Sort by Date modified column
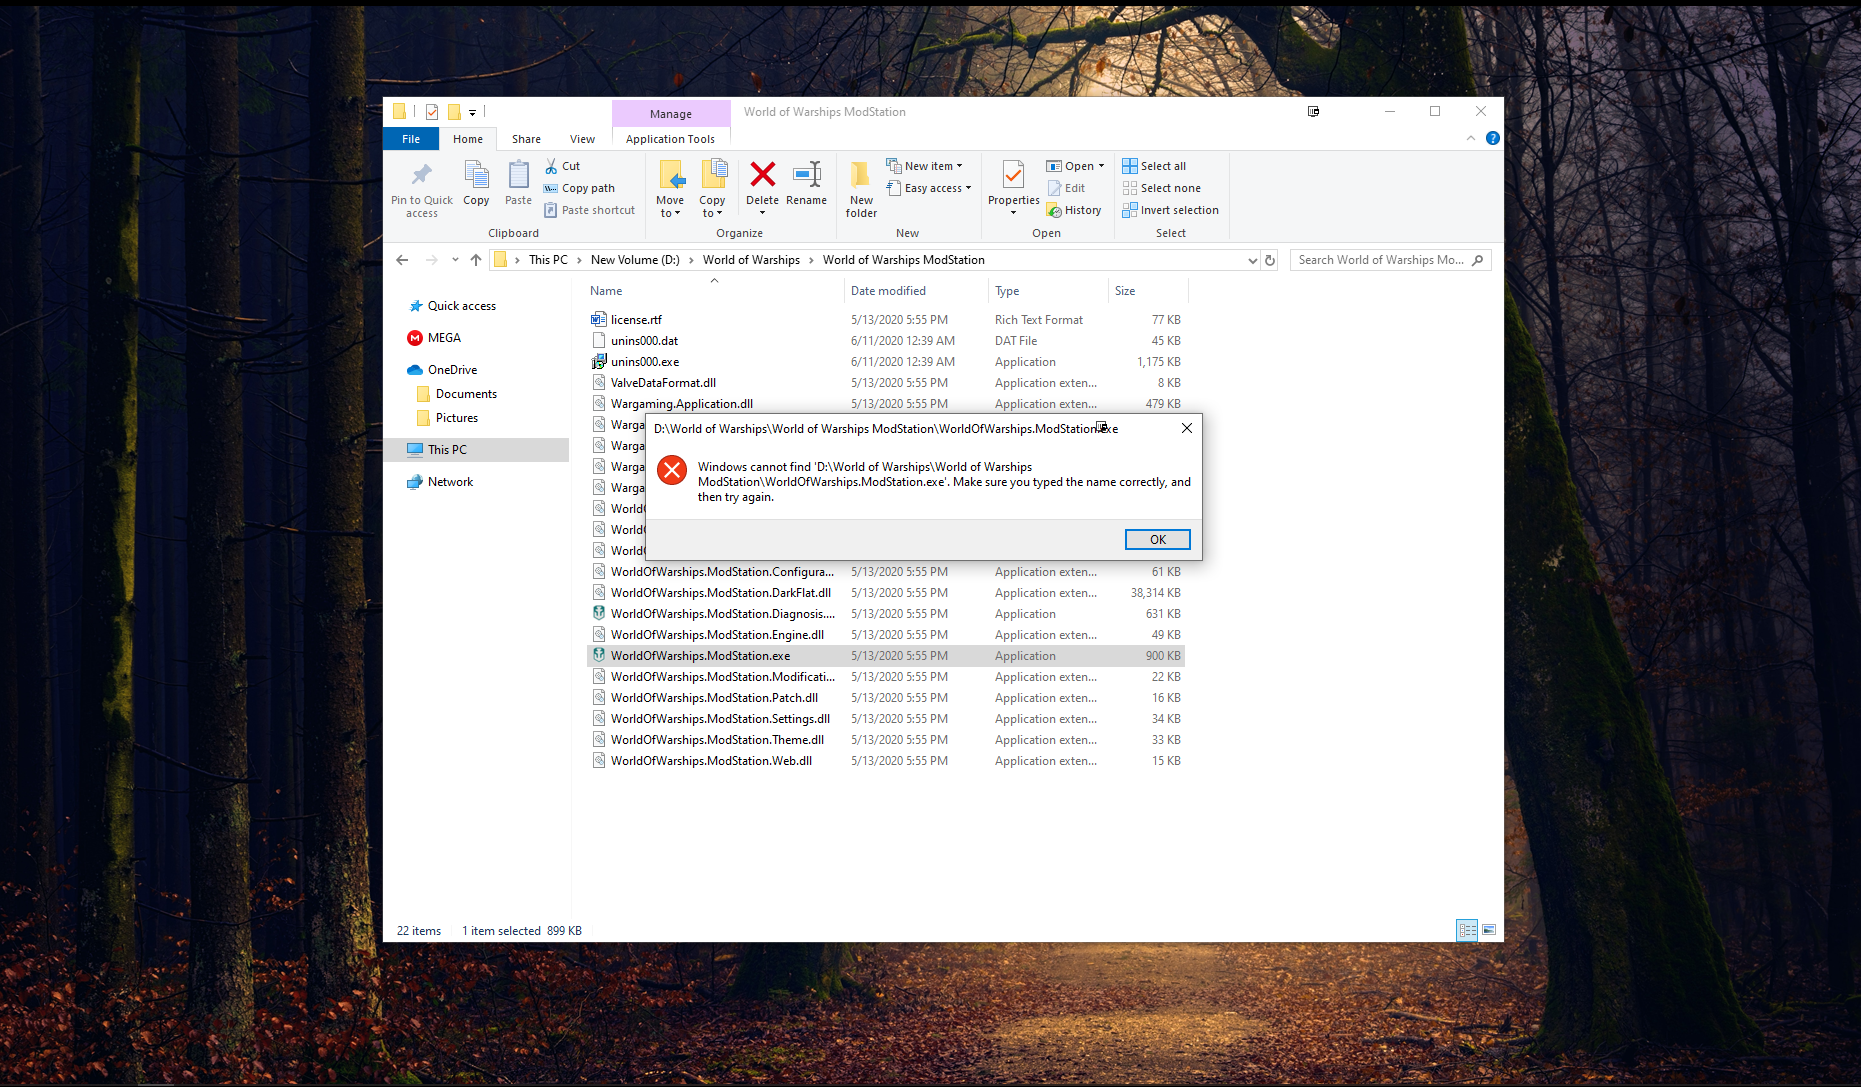This screenshot has height=1087, width=1861. [888, 291]
